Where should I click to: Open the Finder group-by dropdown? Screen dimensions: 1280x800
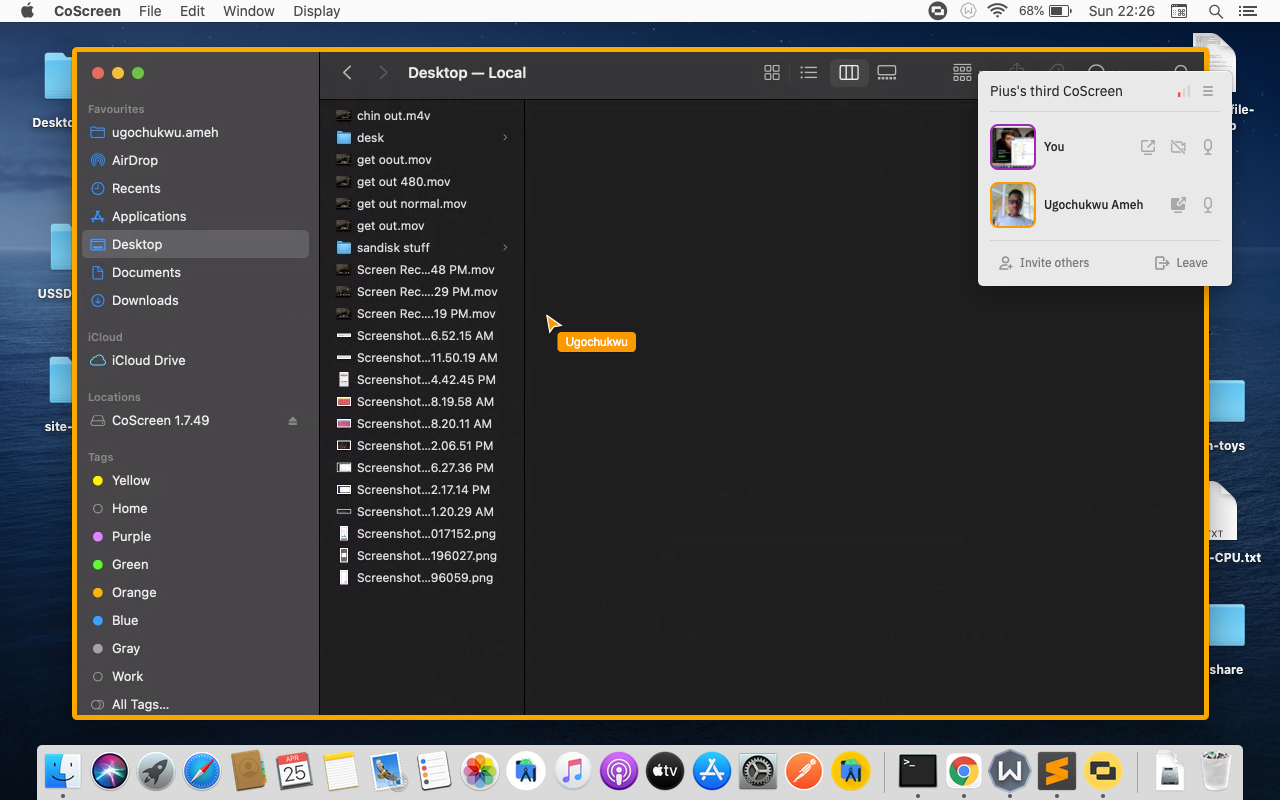[962, 73]
